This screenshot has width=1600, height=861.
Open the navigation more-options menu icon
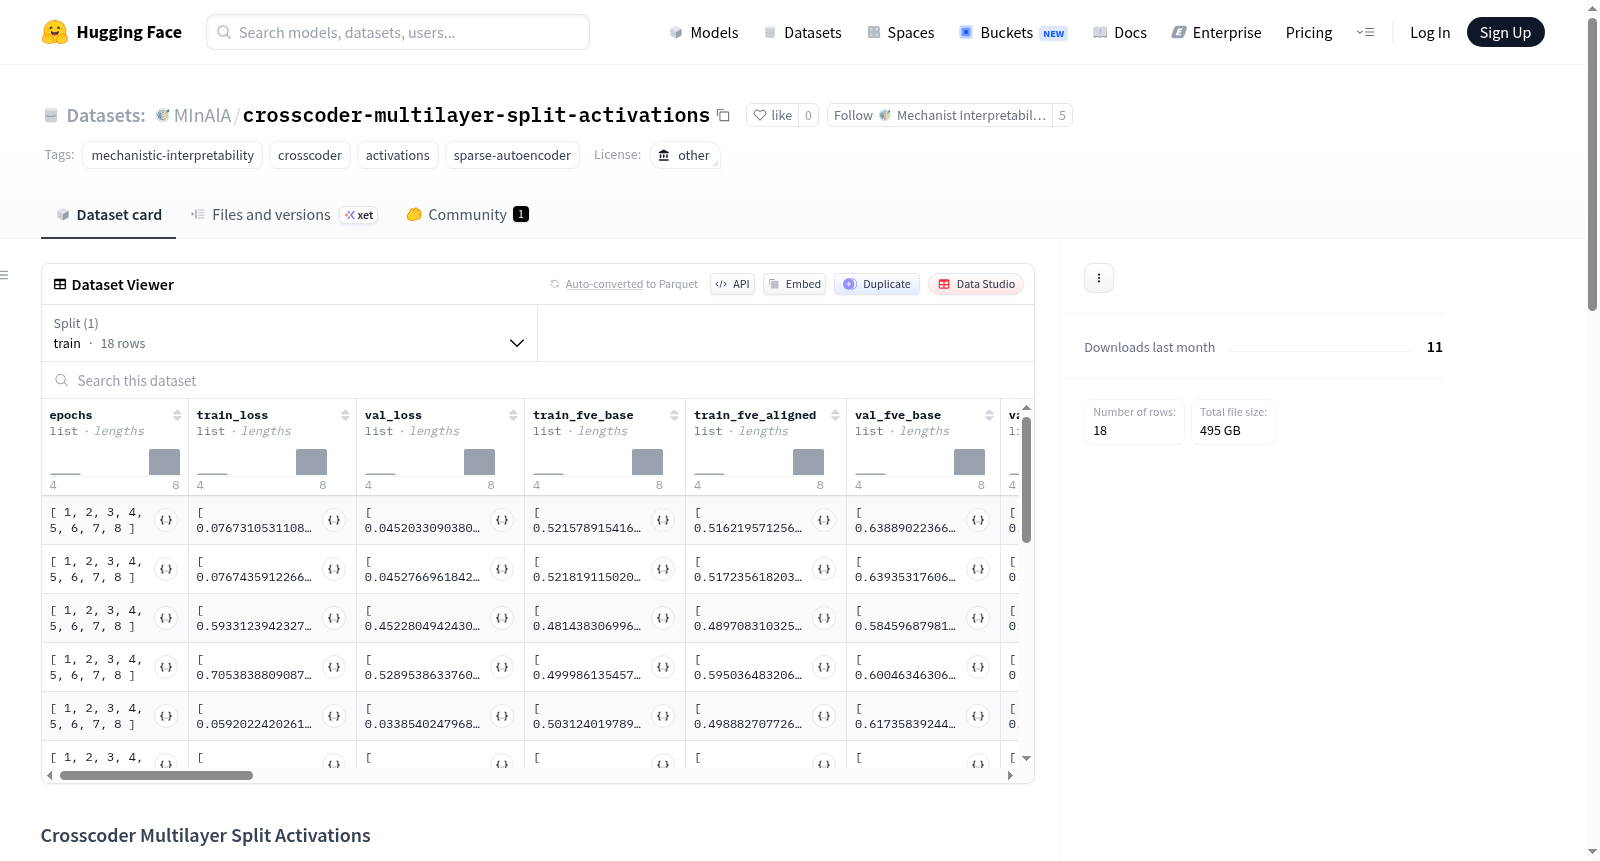point(1365,32)
